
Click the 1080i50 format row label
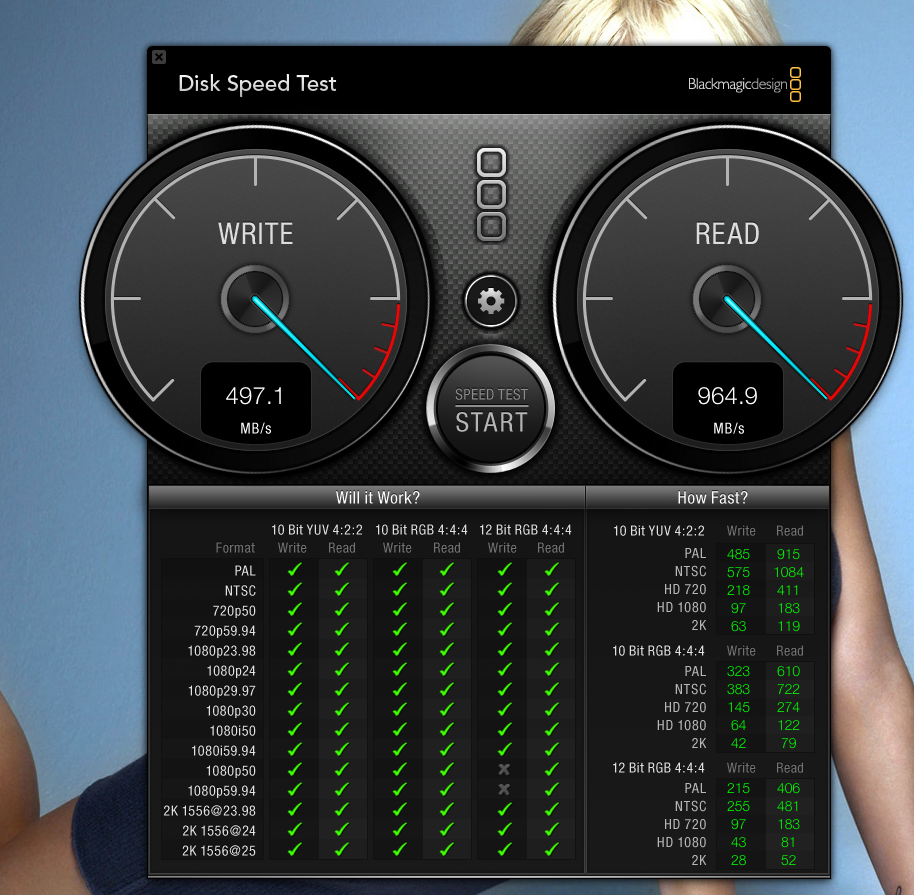233,731
